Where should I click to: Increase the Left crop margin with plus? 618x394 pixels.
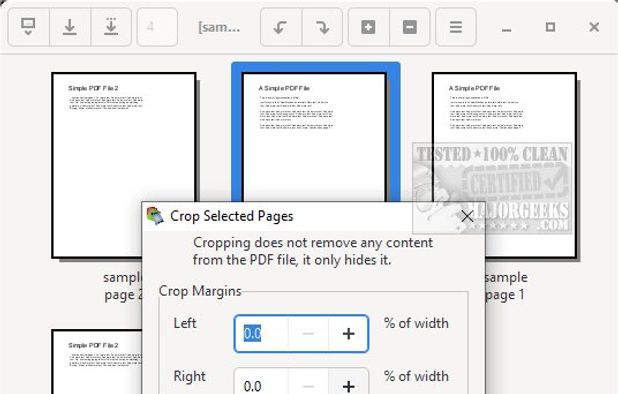pyautogui.click(x=348, y=334)
